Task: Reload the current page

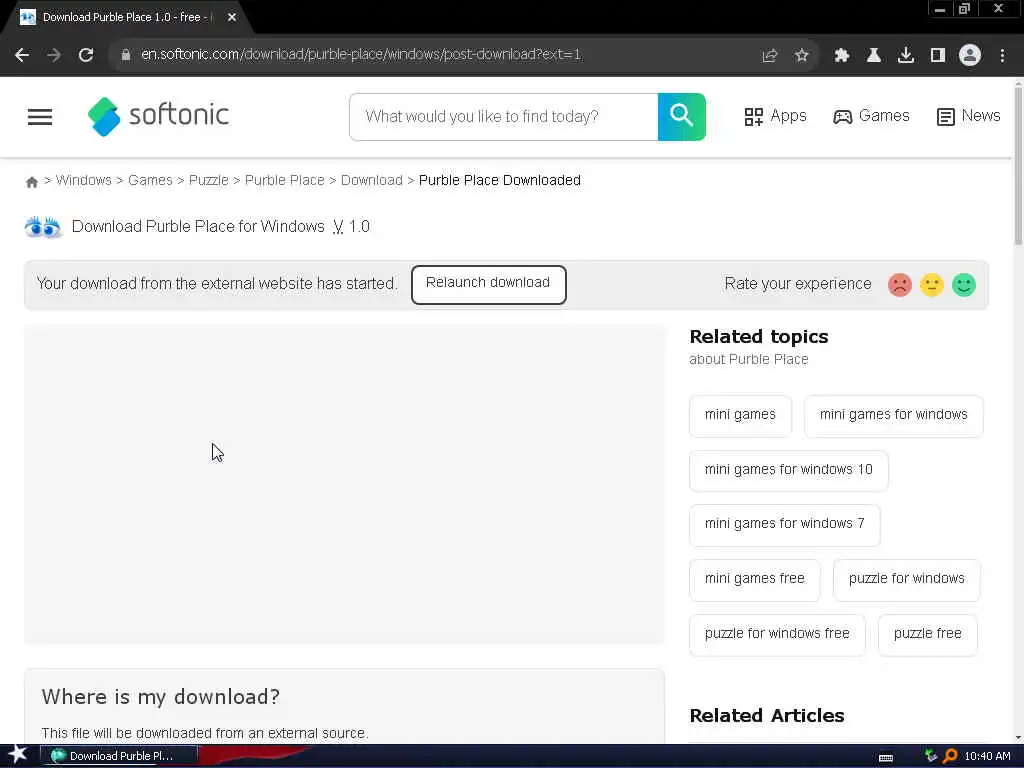Action: pyautogui.click(x=86, y=56)
